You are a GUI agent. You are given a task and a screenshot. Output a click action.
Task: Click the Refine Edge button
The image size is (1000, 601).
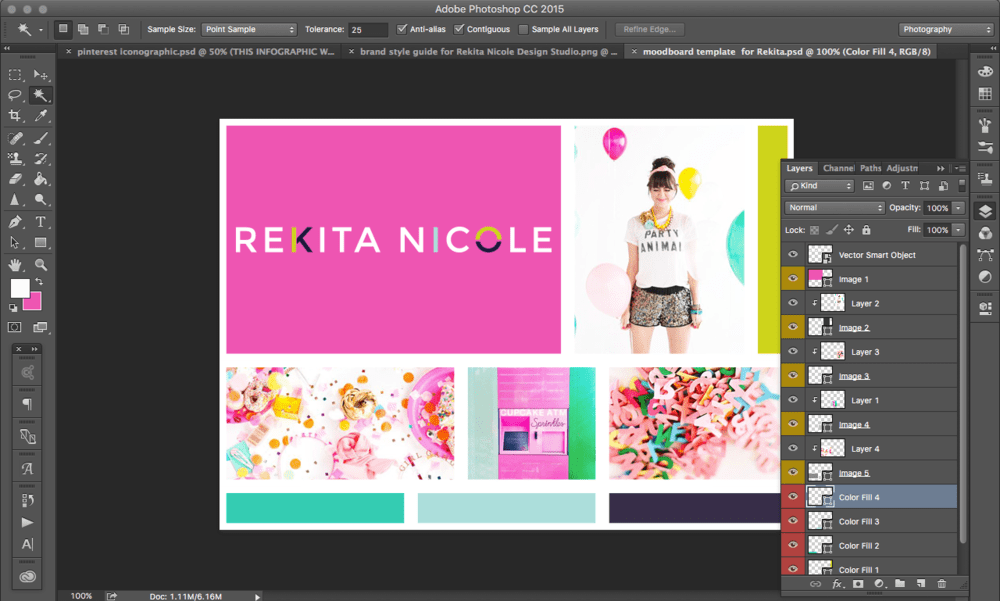[649, 29]
